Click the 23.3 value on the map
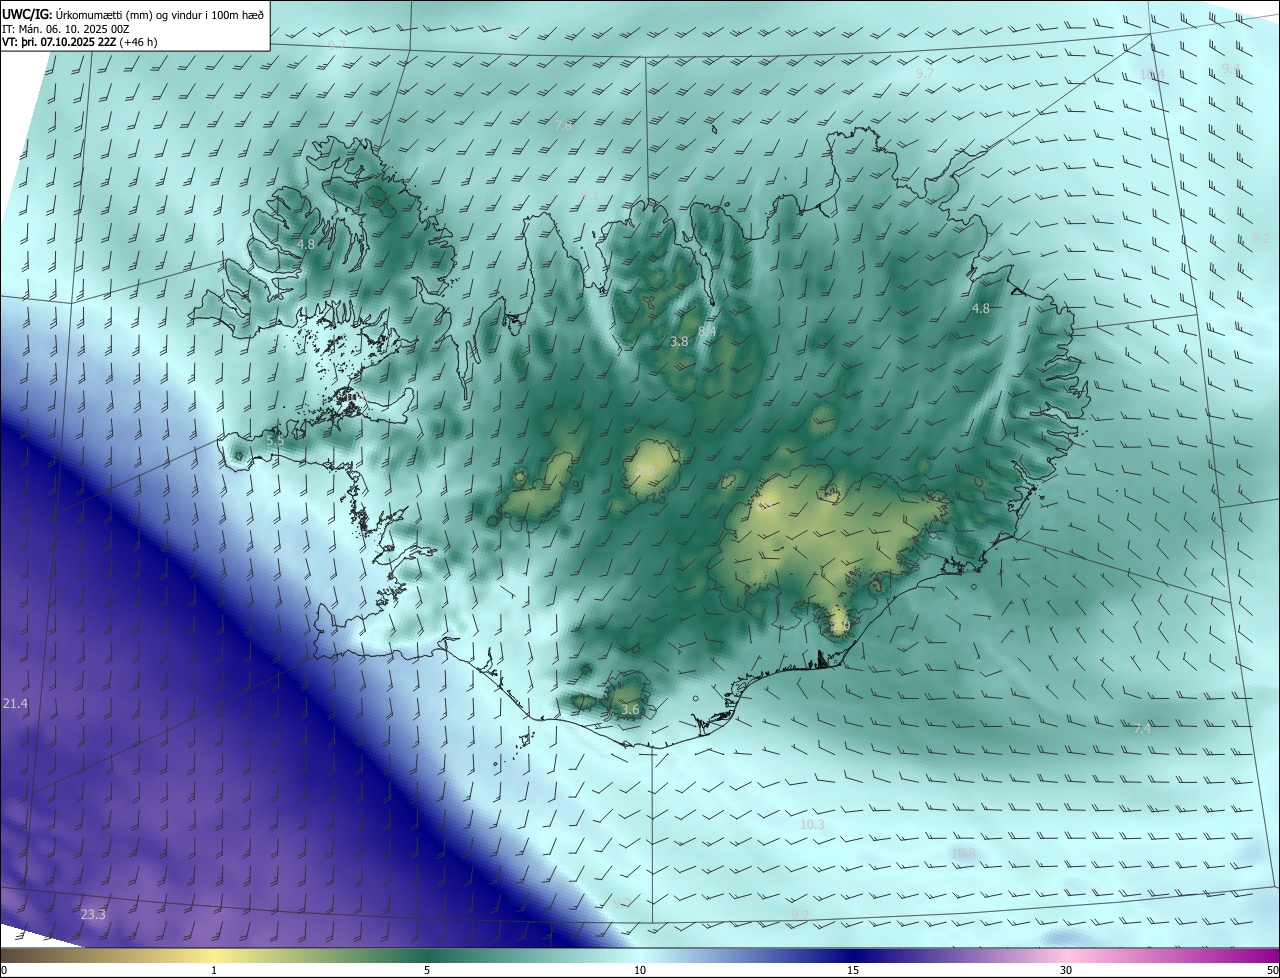This screenshot has width=1280, height=978. pos(93,914)
